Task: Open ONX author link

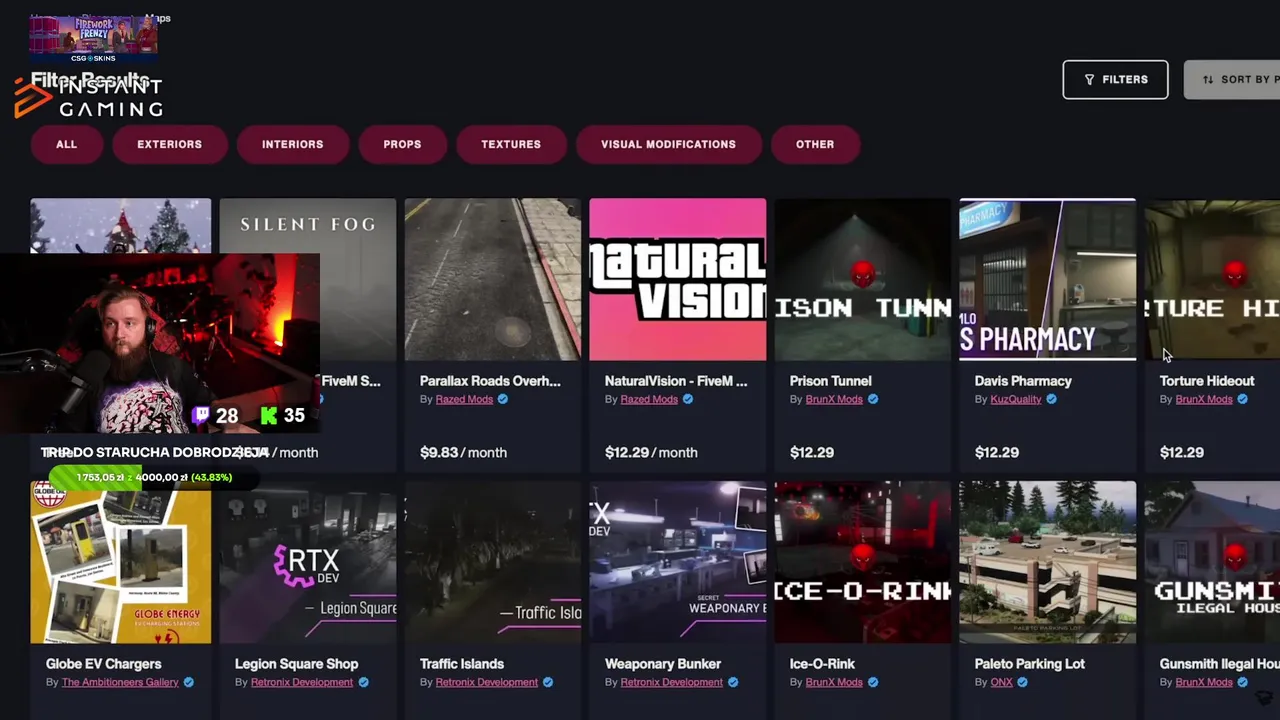Action: point(1001,682)
